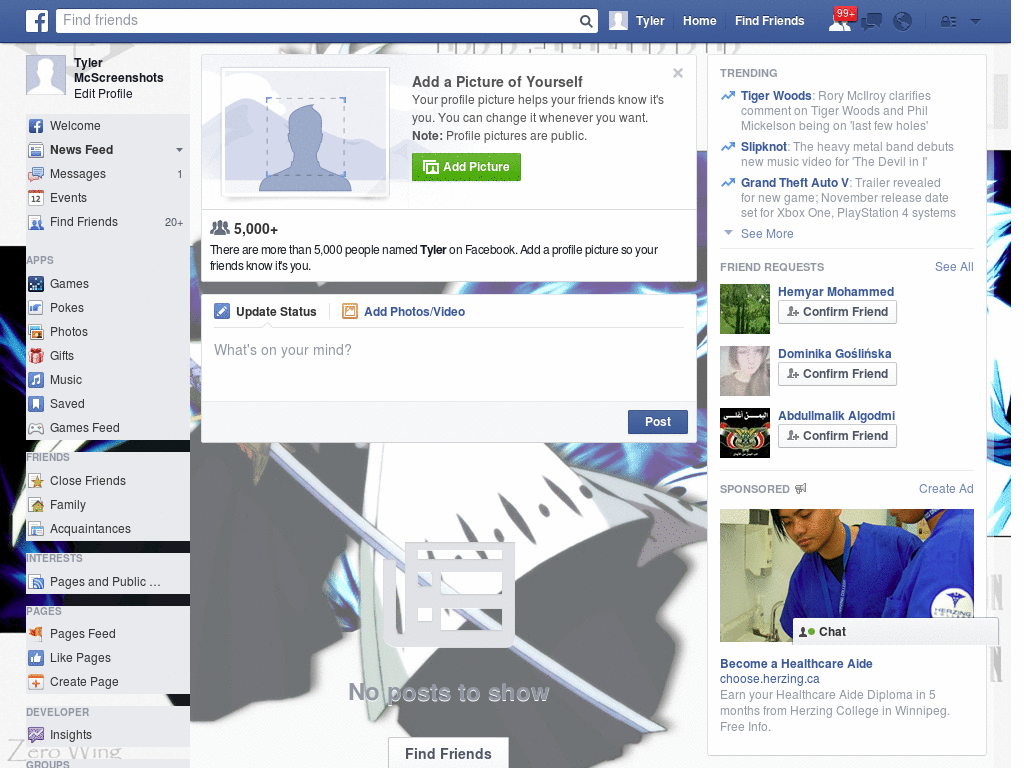1024x768 pixels.
Task: Click the Create Page plus icon
Action: click(x=37, y=682)
